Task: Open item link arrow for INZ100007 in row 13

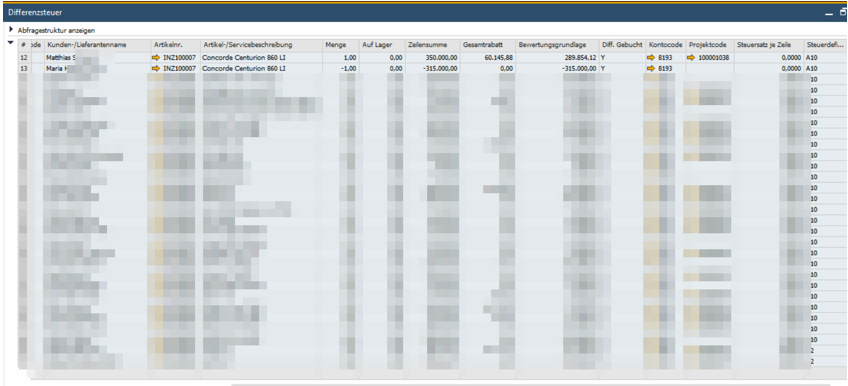Action: pyautogui.click(x=156, y=69)
